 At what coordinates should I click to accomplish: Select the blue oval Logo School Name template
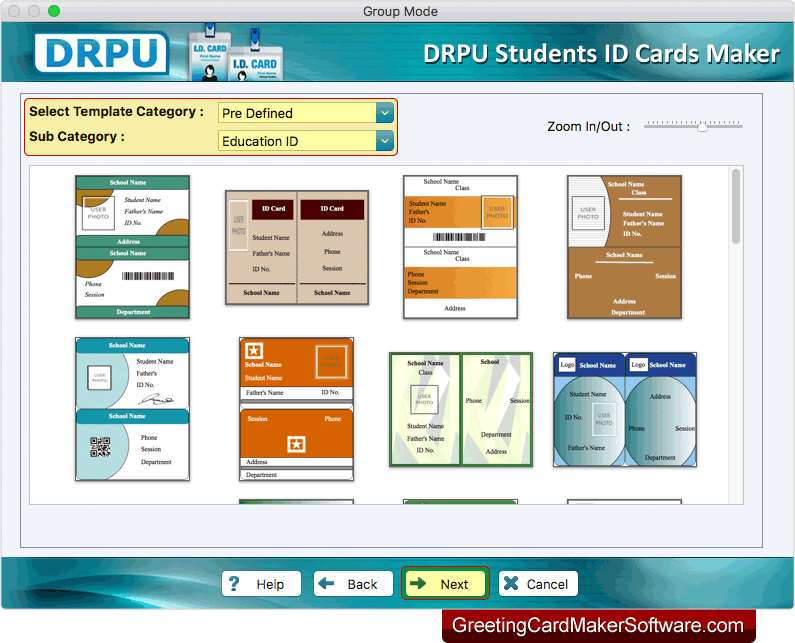tap(625, 409)
